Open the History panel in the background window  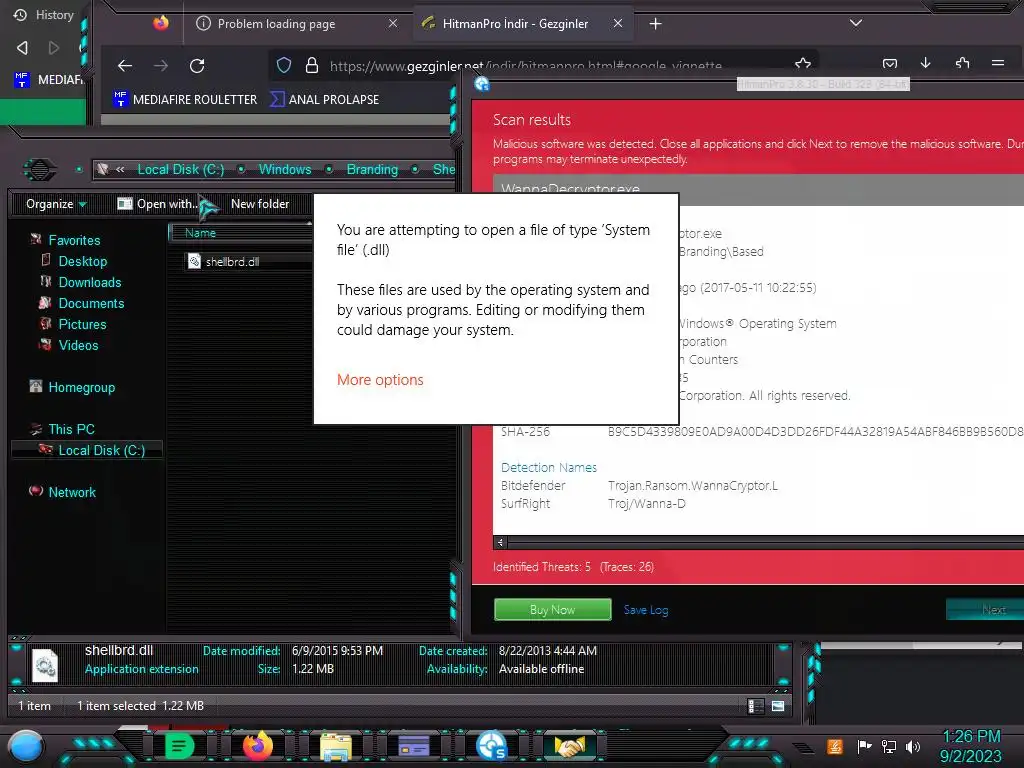tap(44, 14)
